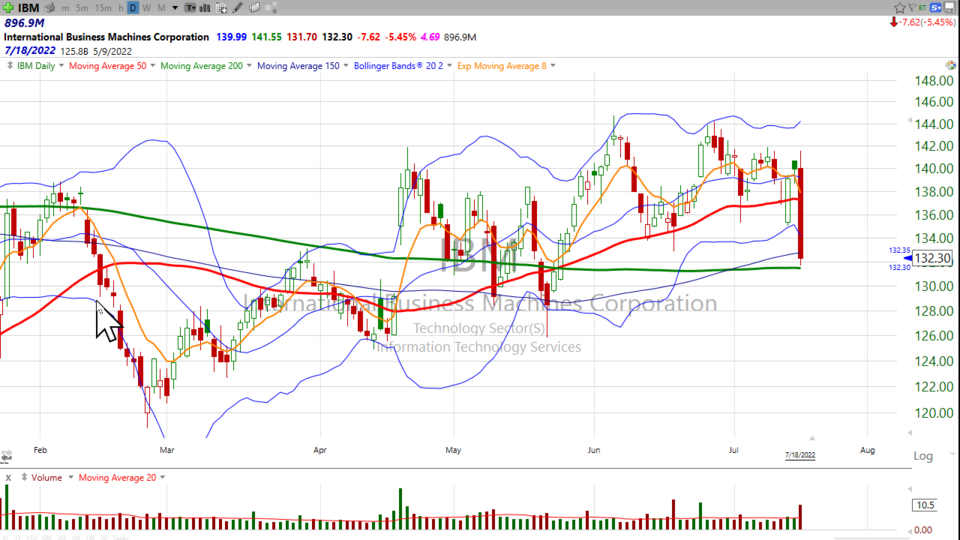Click the 896.9M volume value in header
The width and height of the screenshot is (960, 540).
coord(24,23)
